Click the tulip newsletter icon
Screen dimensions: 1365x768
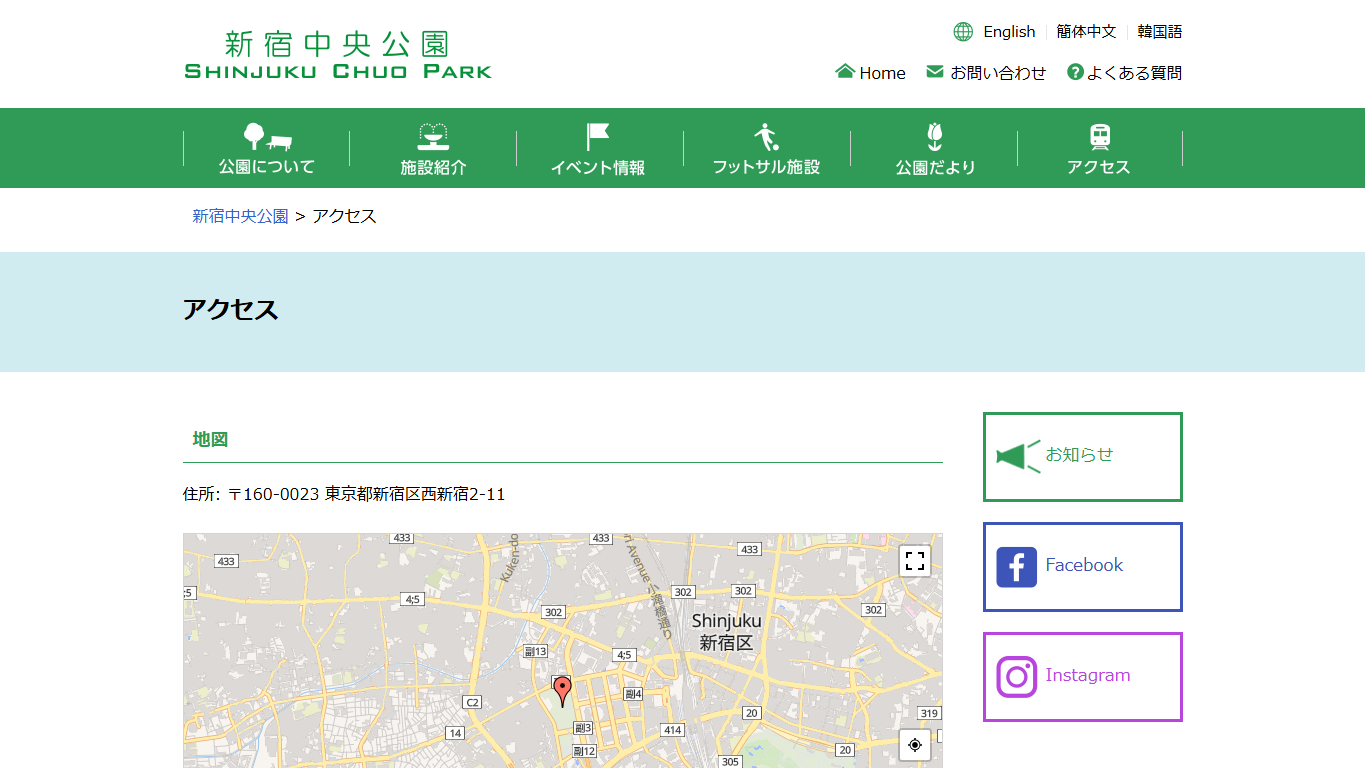[x=935, y=137]
